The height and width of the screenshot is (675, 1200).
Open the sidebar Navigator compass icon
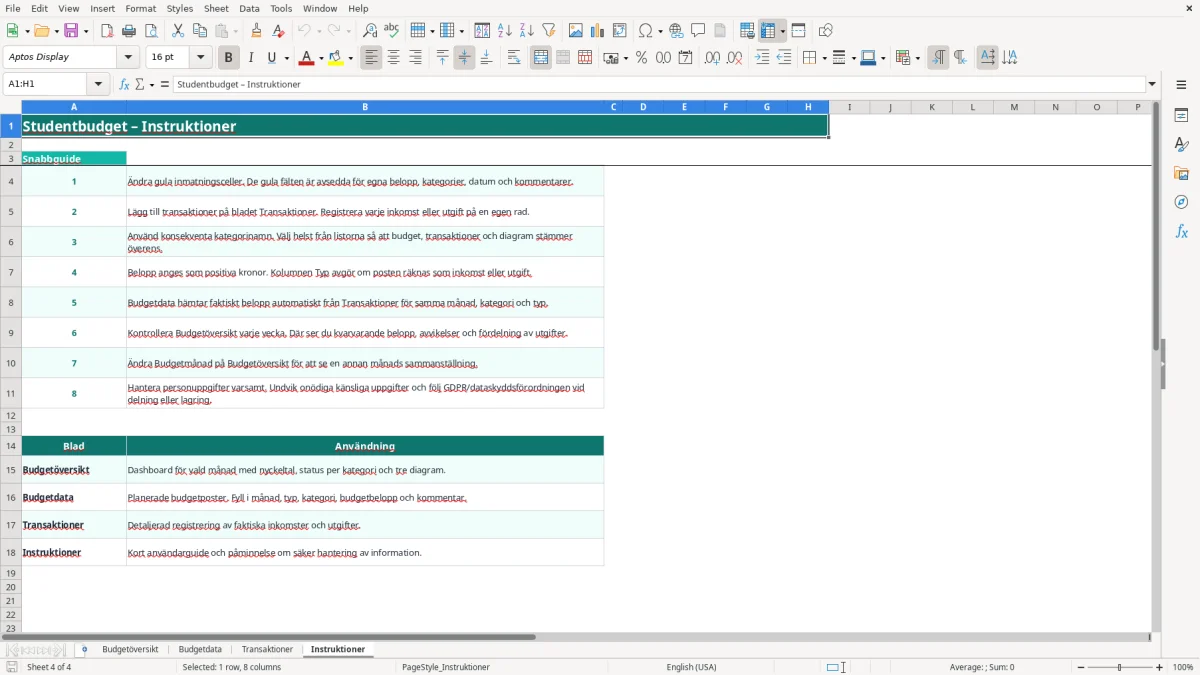[1181, 203]
